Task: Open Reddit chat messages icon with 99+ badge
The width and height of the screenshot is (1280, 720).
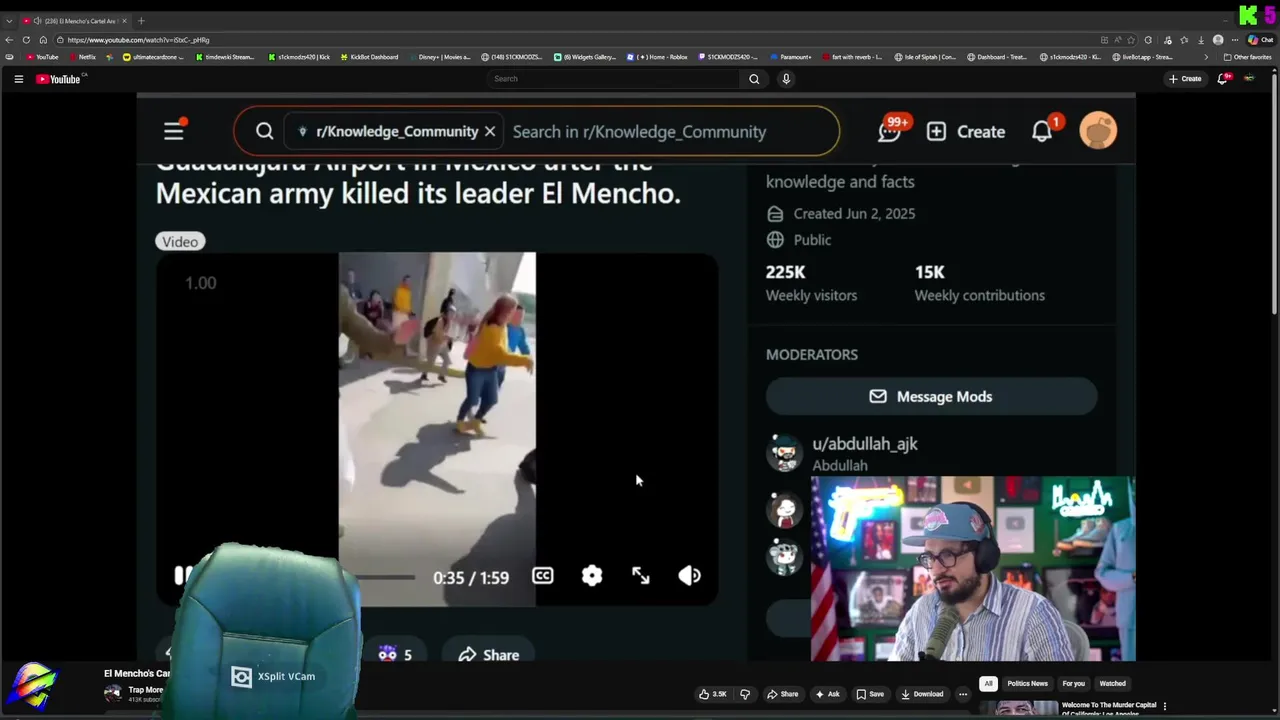Action: tap(890, 131)
